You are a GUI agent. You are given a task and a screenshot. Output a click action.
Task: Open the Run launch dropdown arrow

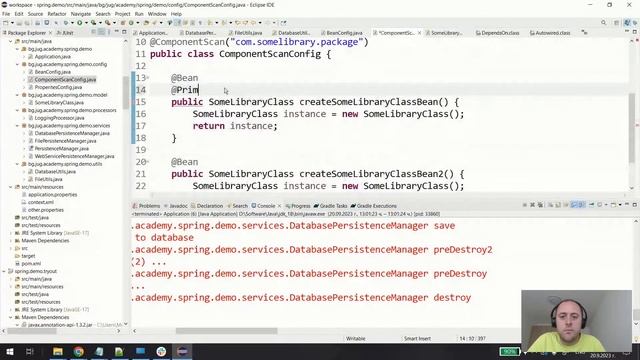click(x=86, y=23)
